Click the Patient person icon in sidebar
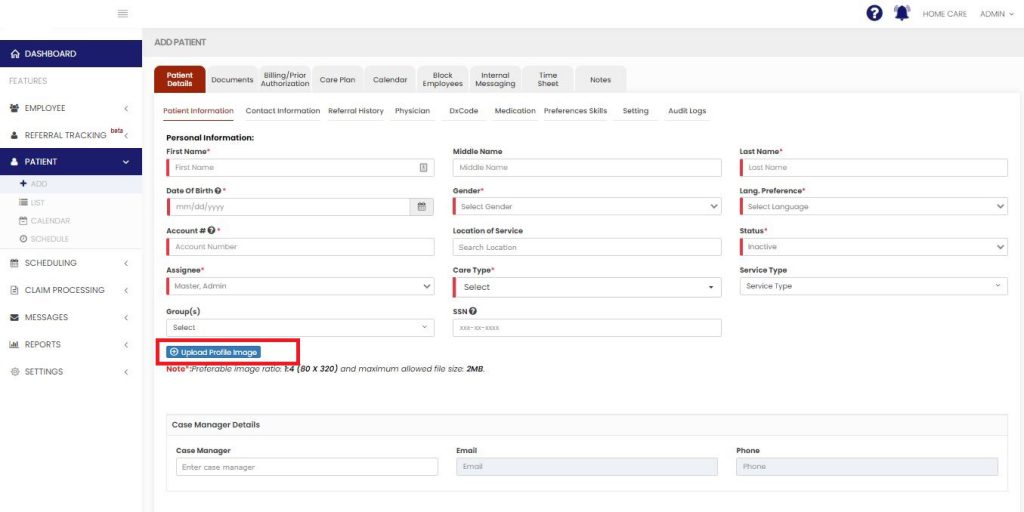1024x512 pixels. (15, 162)
